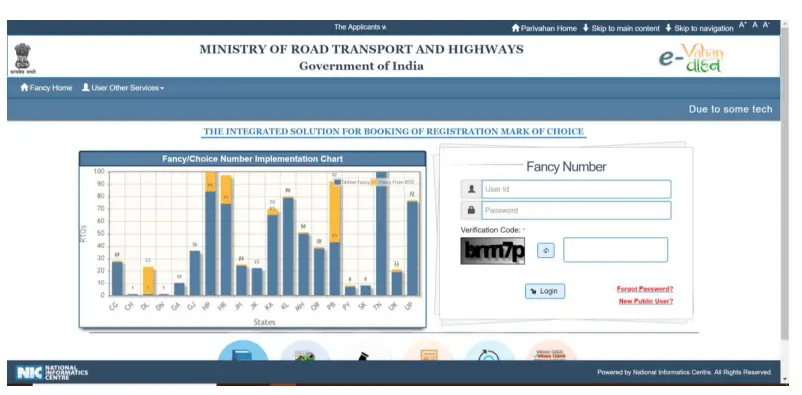Click the blue UP bar in chart
The width and height of the screenshot is (802, 395).
pyautogui.click(x=412, y=249)
